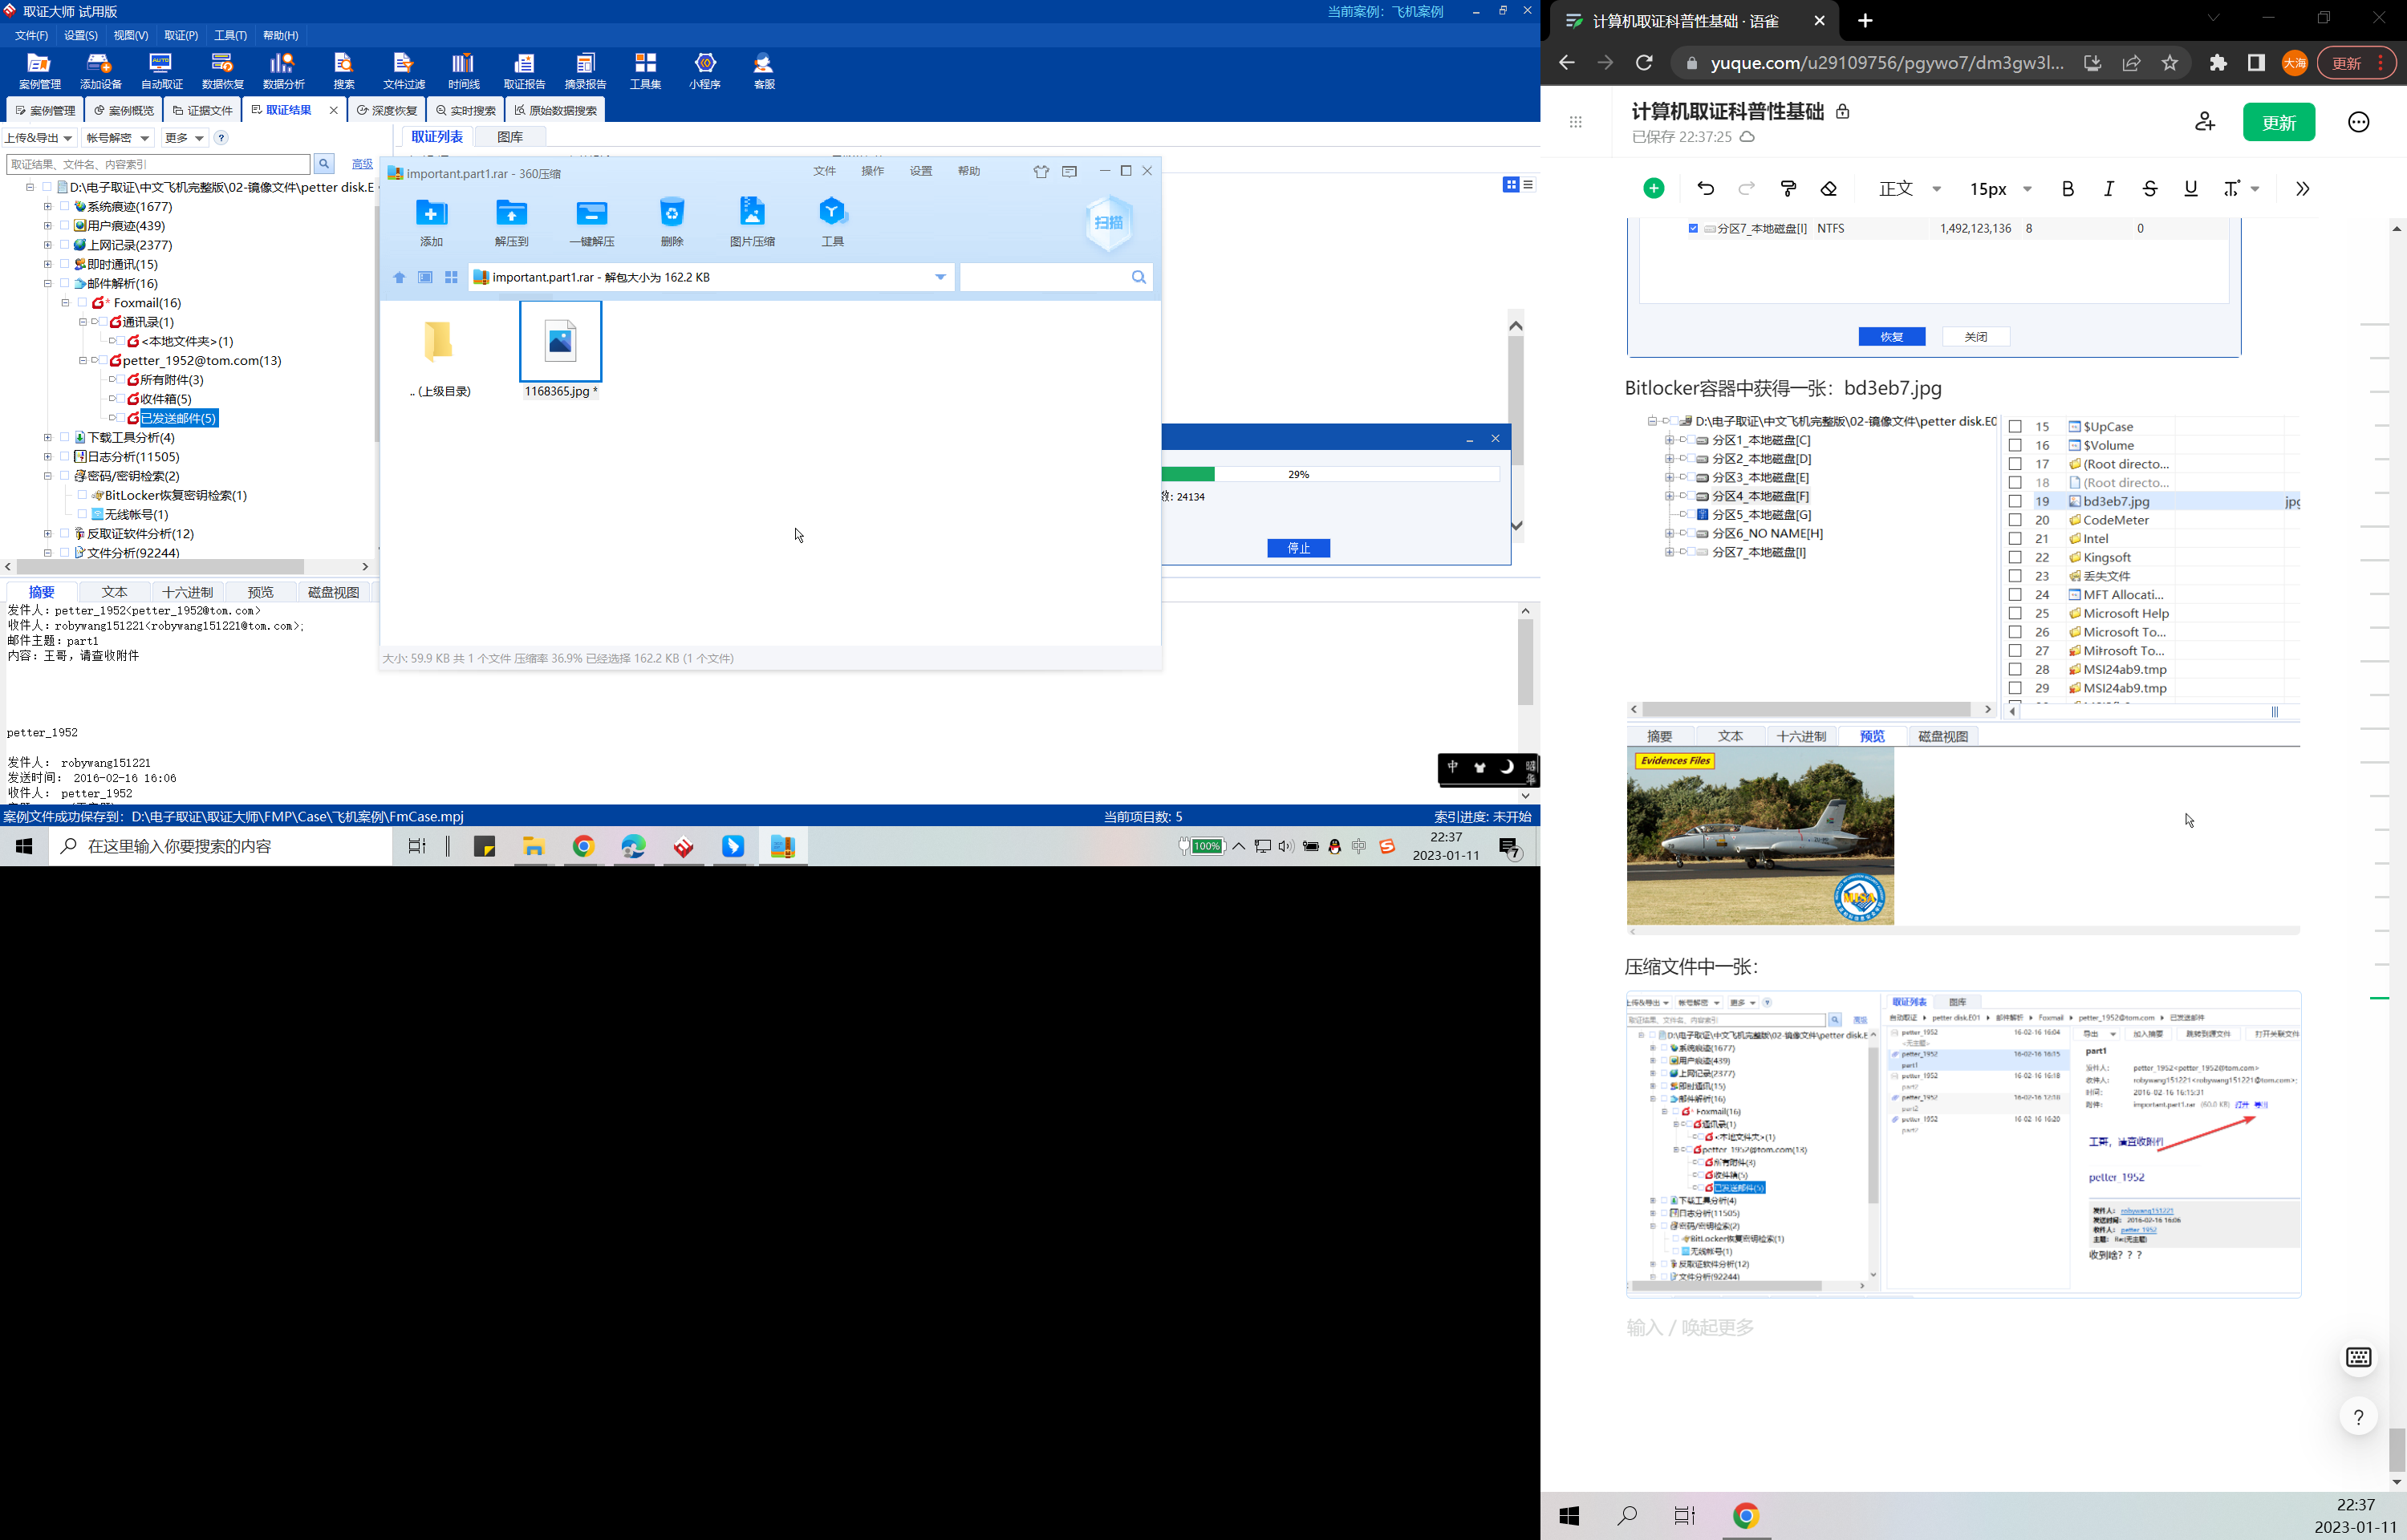
Task: Click the blue 停止 button
Action: [x=1297, y=548]
